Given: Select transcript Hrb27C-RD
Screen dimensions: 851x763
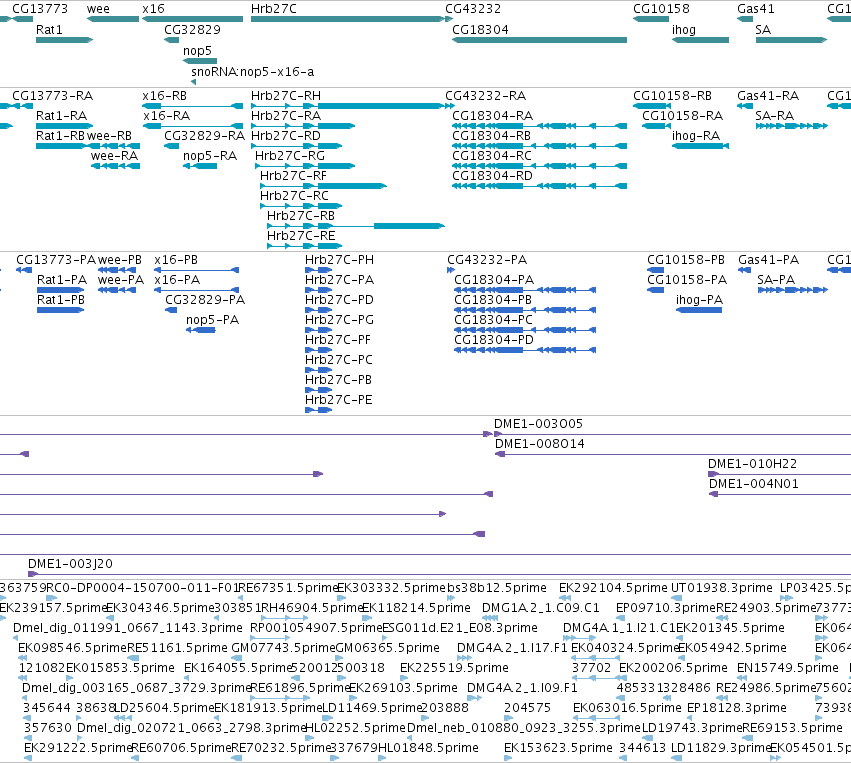Looking at the screenshot, I should pyautogui.click(x=285, y=136).
